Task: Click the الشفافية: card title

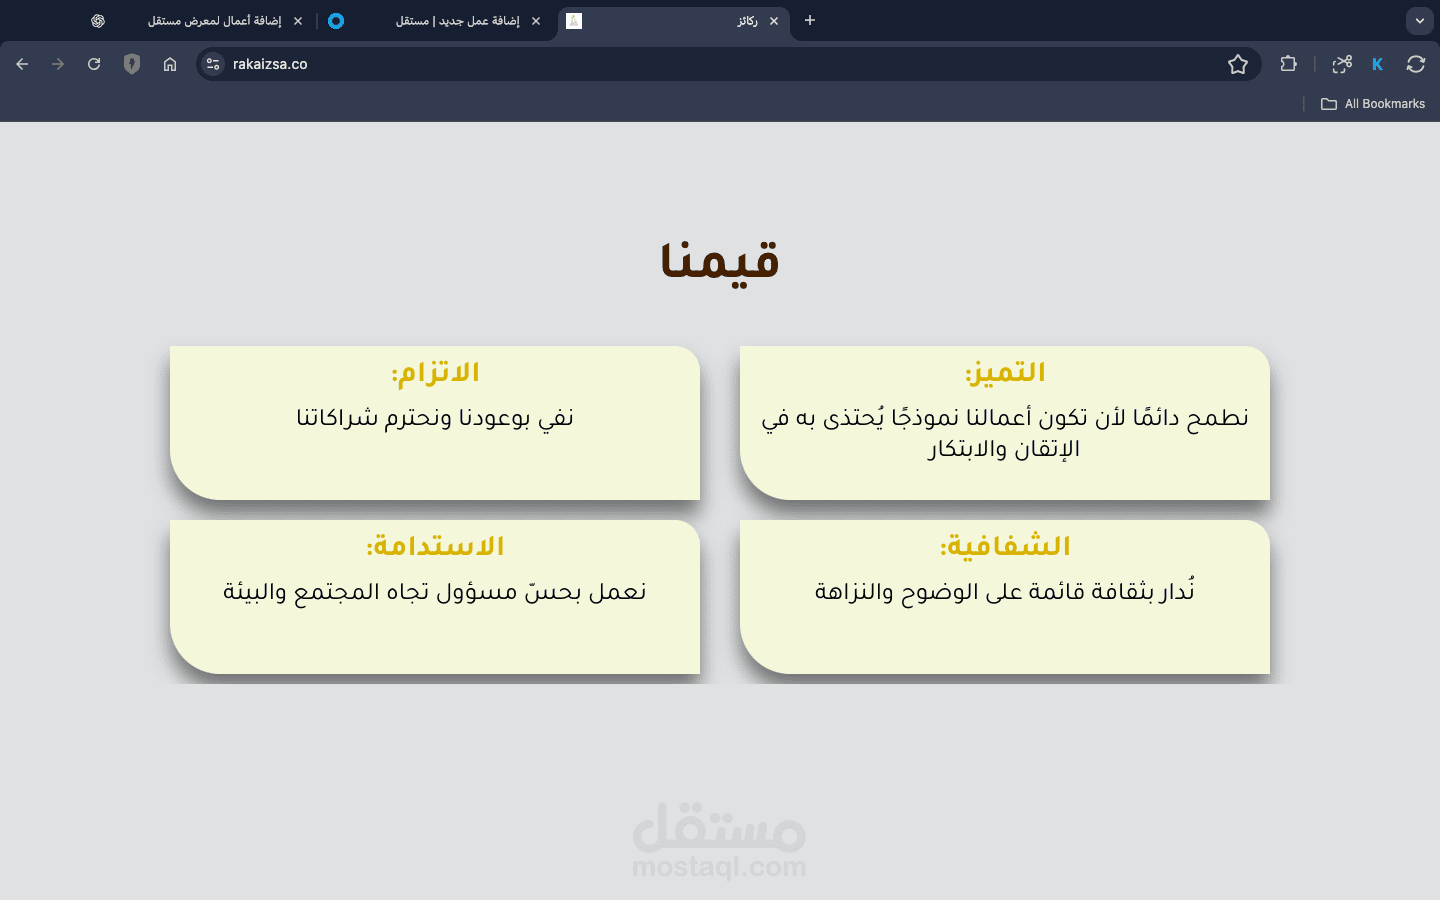Action: [x=1005, y=547]
